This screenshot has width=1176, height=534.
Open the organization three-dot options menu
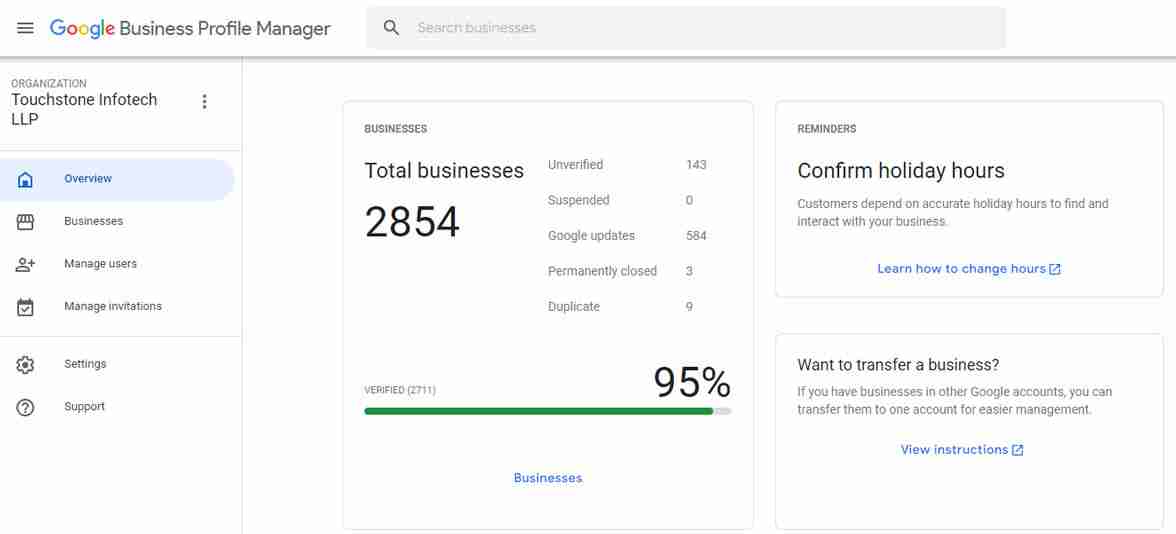[x=204, y=102]
